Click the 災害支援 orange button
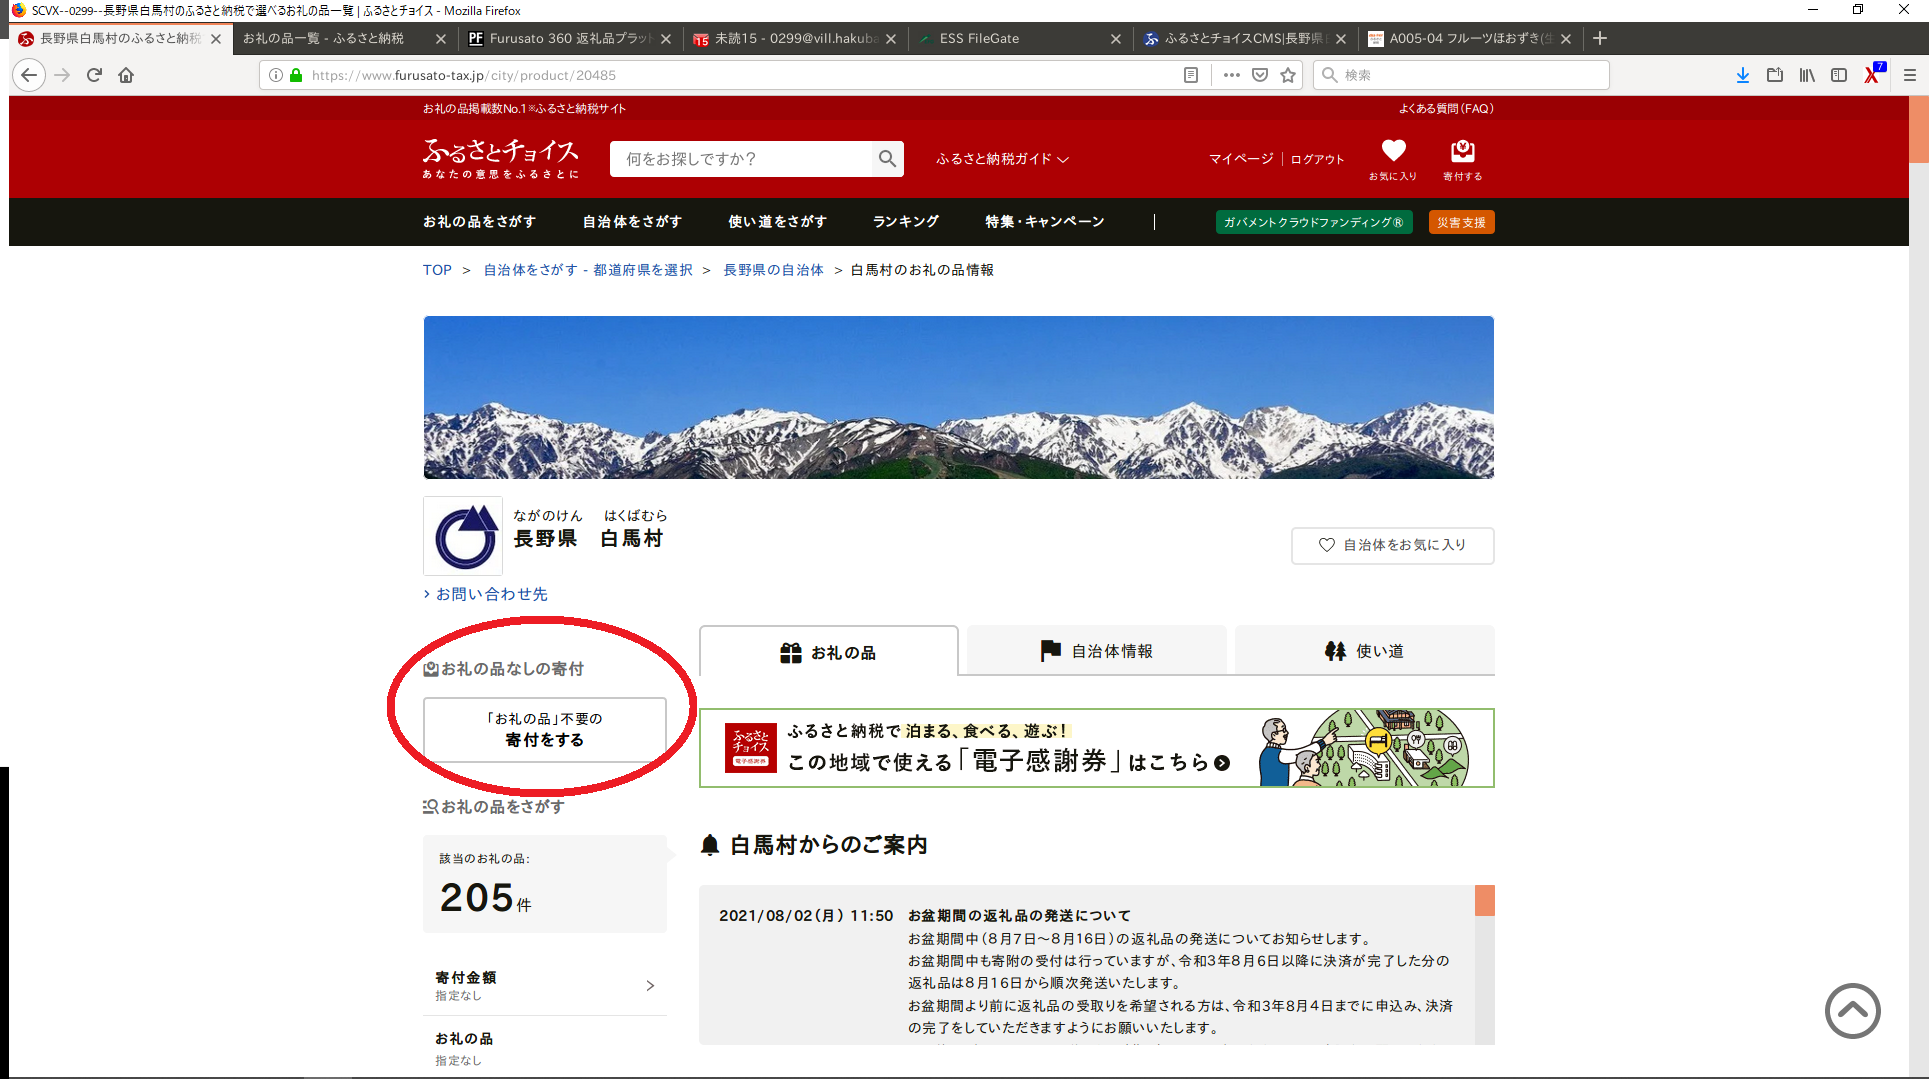The height and width of the screenshot is (1079, 1929). tap(1461, 222)
